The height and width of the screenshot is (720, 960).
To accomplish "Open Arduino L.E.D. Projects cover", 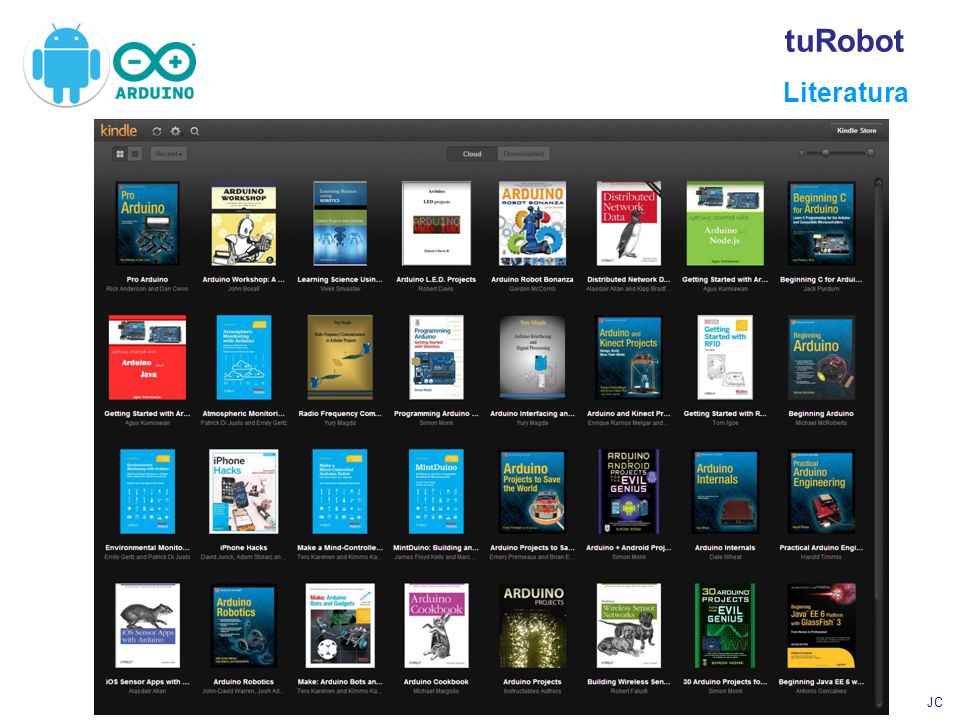I will coord(436,223).
